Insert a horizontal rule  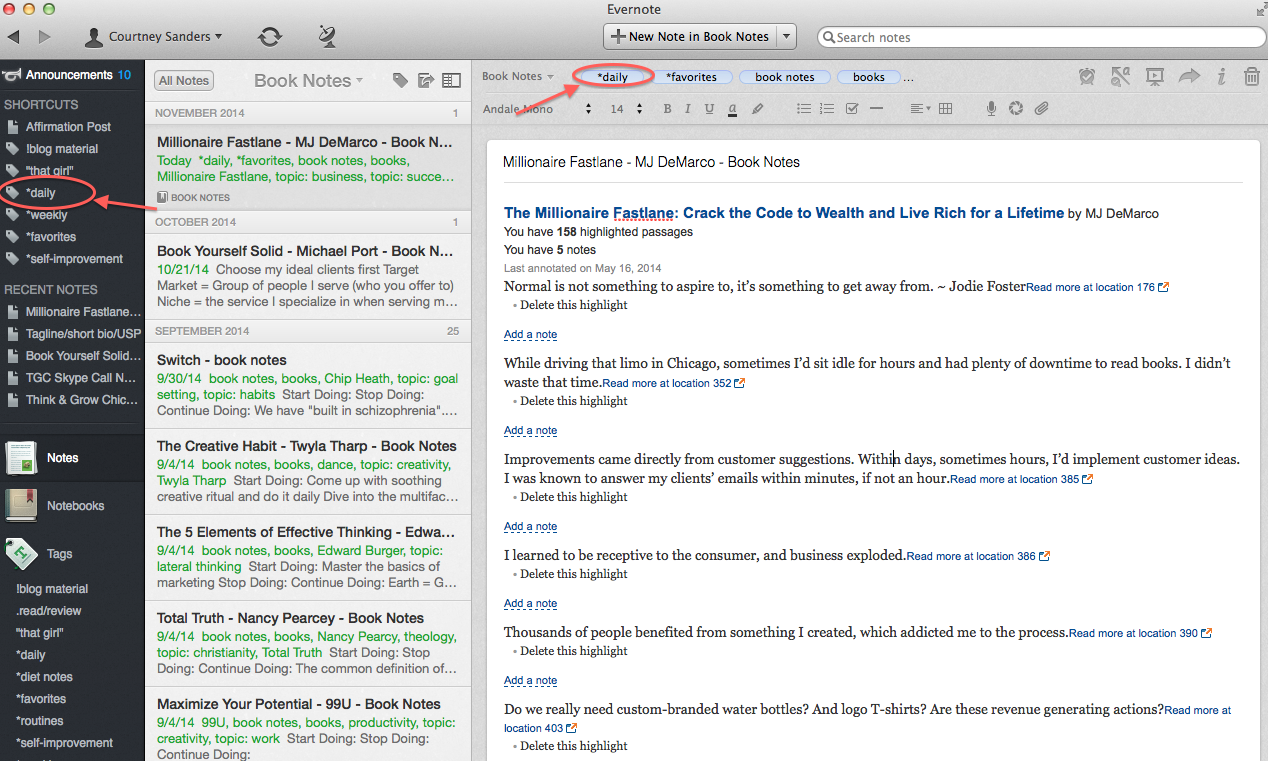tap(877, 109)
